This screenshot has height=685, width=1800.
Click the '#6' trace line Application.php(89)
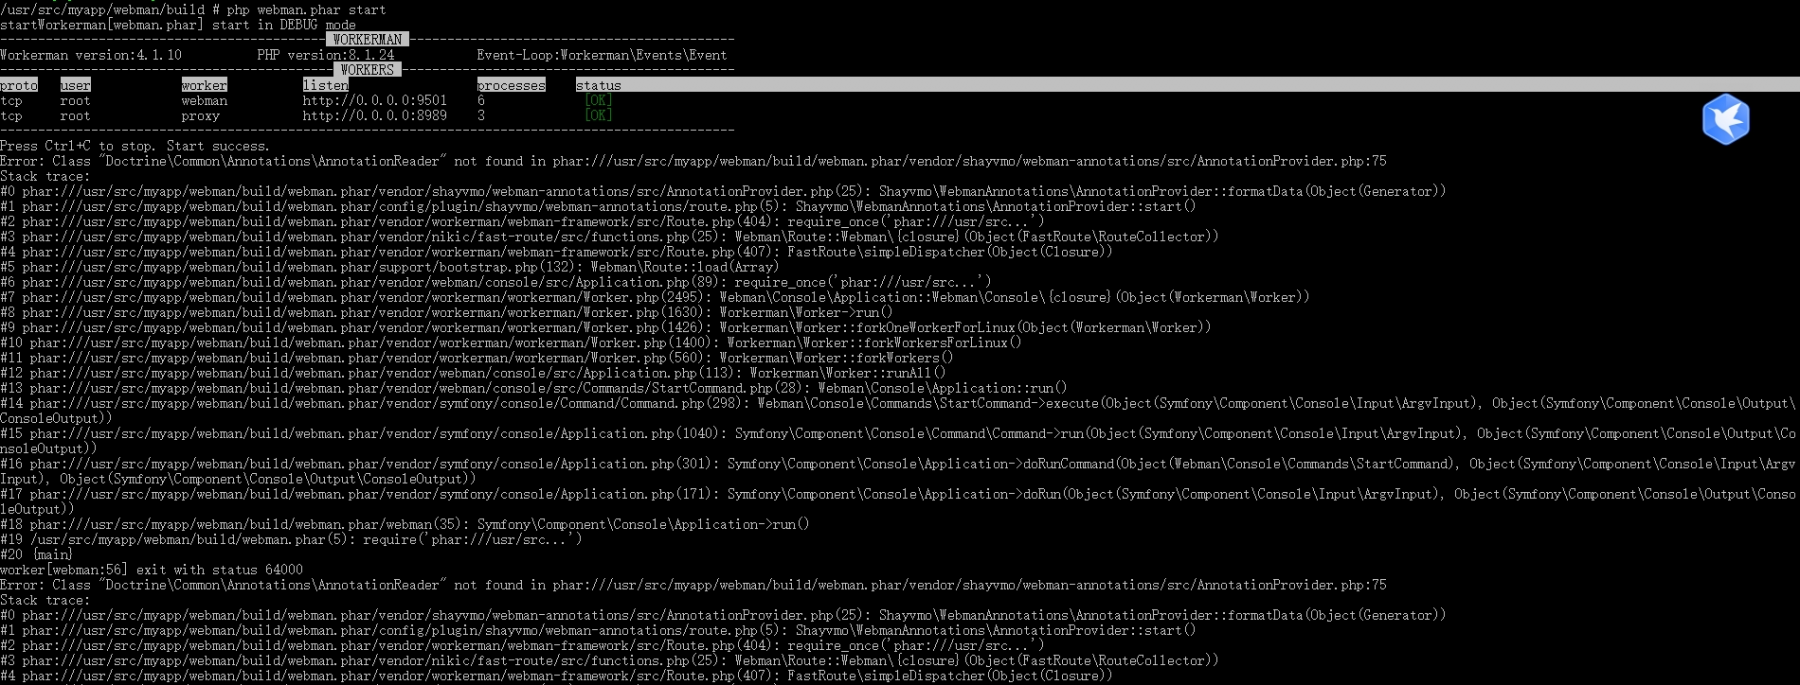tap(496, 282)
